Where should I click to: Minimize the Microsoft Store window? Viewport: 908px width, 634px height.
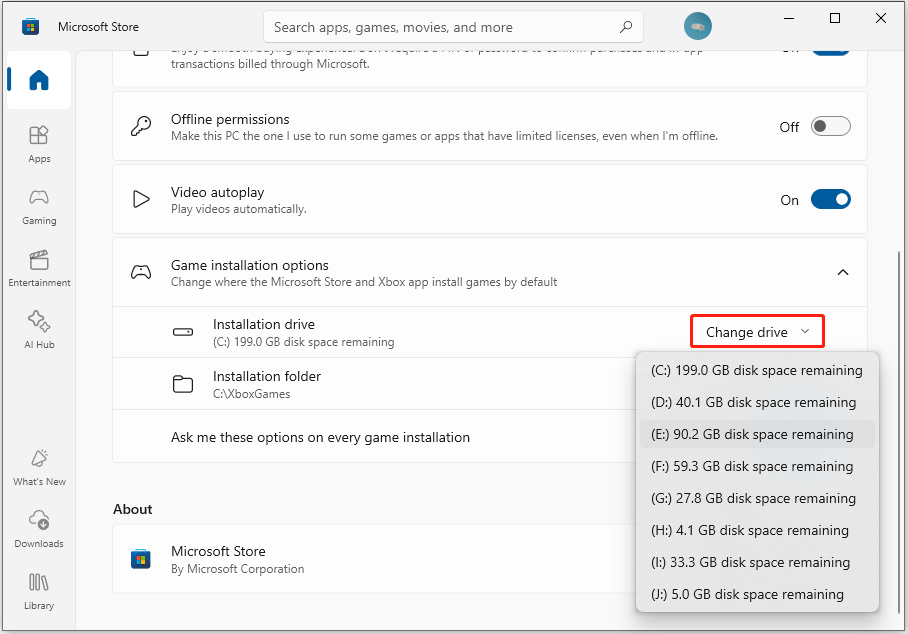pos(789,19)
